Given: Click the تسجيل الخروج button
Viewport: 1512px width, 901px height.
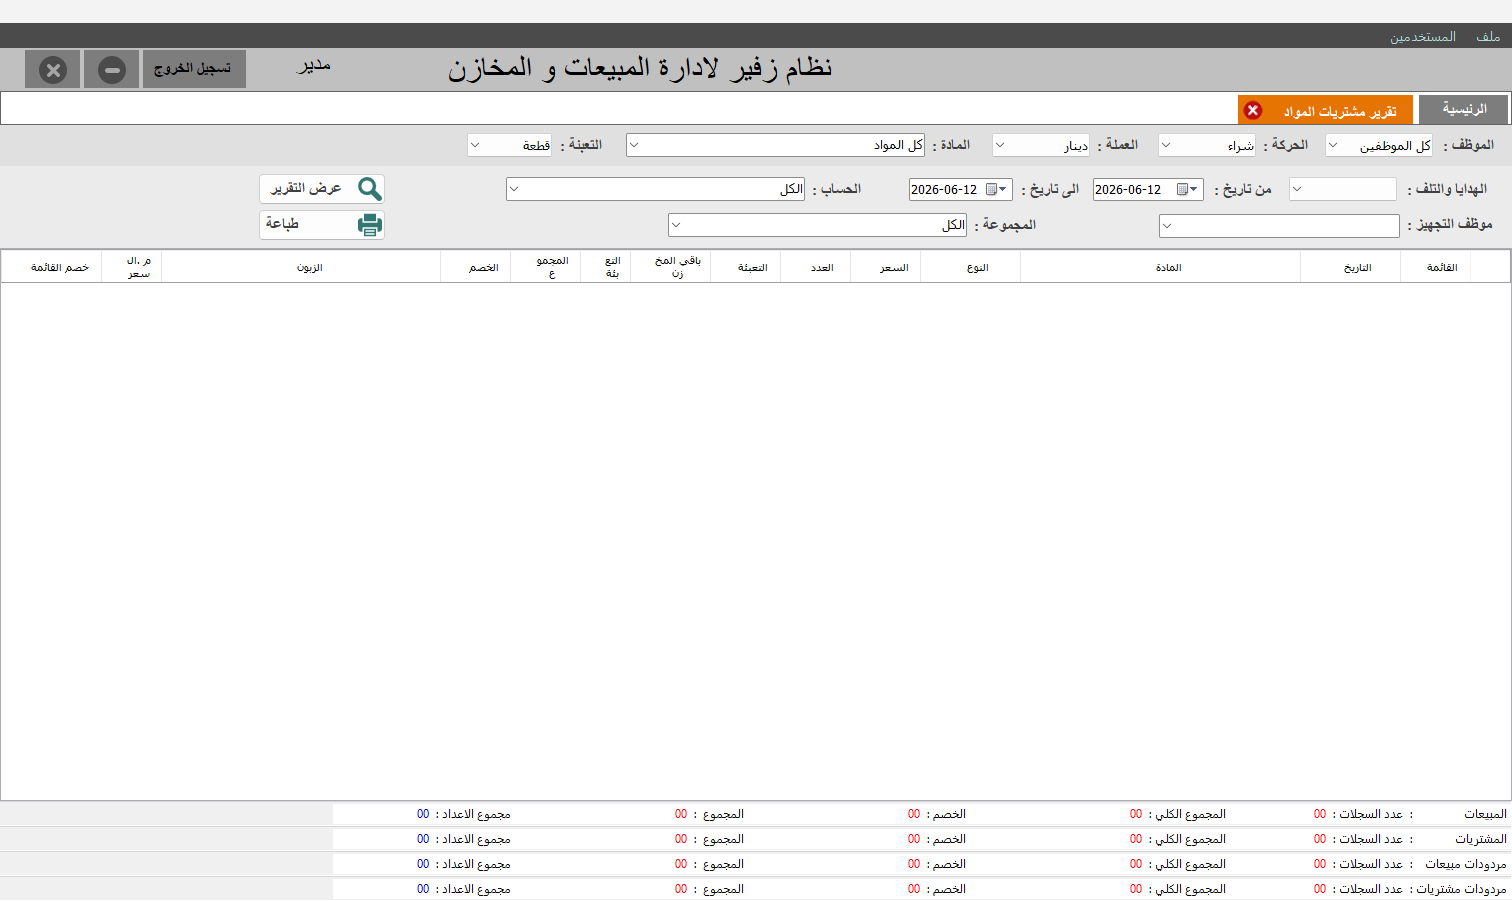Looking at the screenshot, I should [x=194, y=69].
